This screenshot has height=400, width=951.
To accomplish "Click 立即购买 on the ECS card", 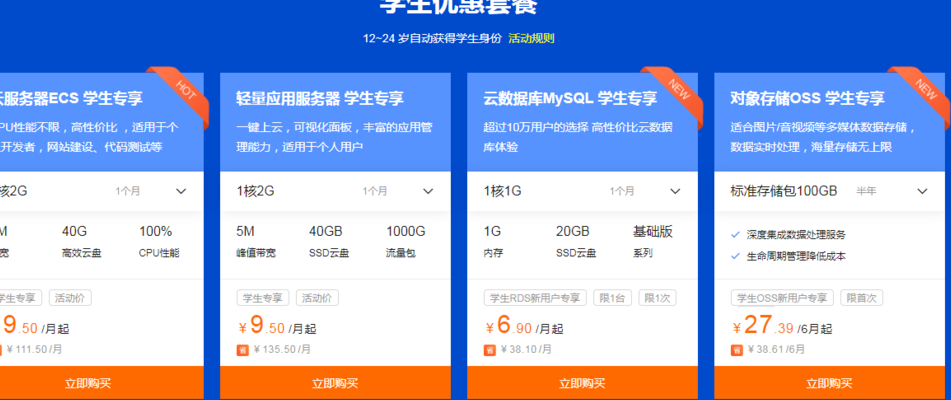I will click(101, 382).
